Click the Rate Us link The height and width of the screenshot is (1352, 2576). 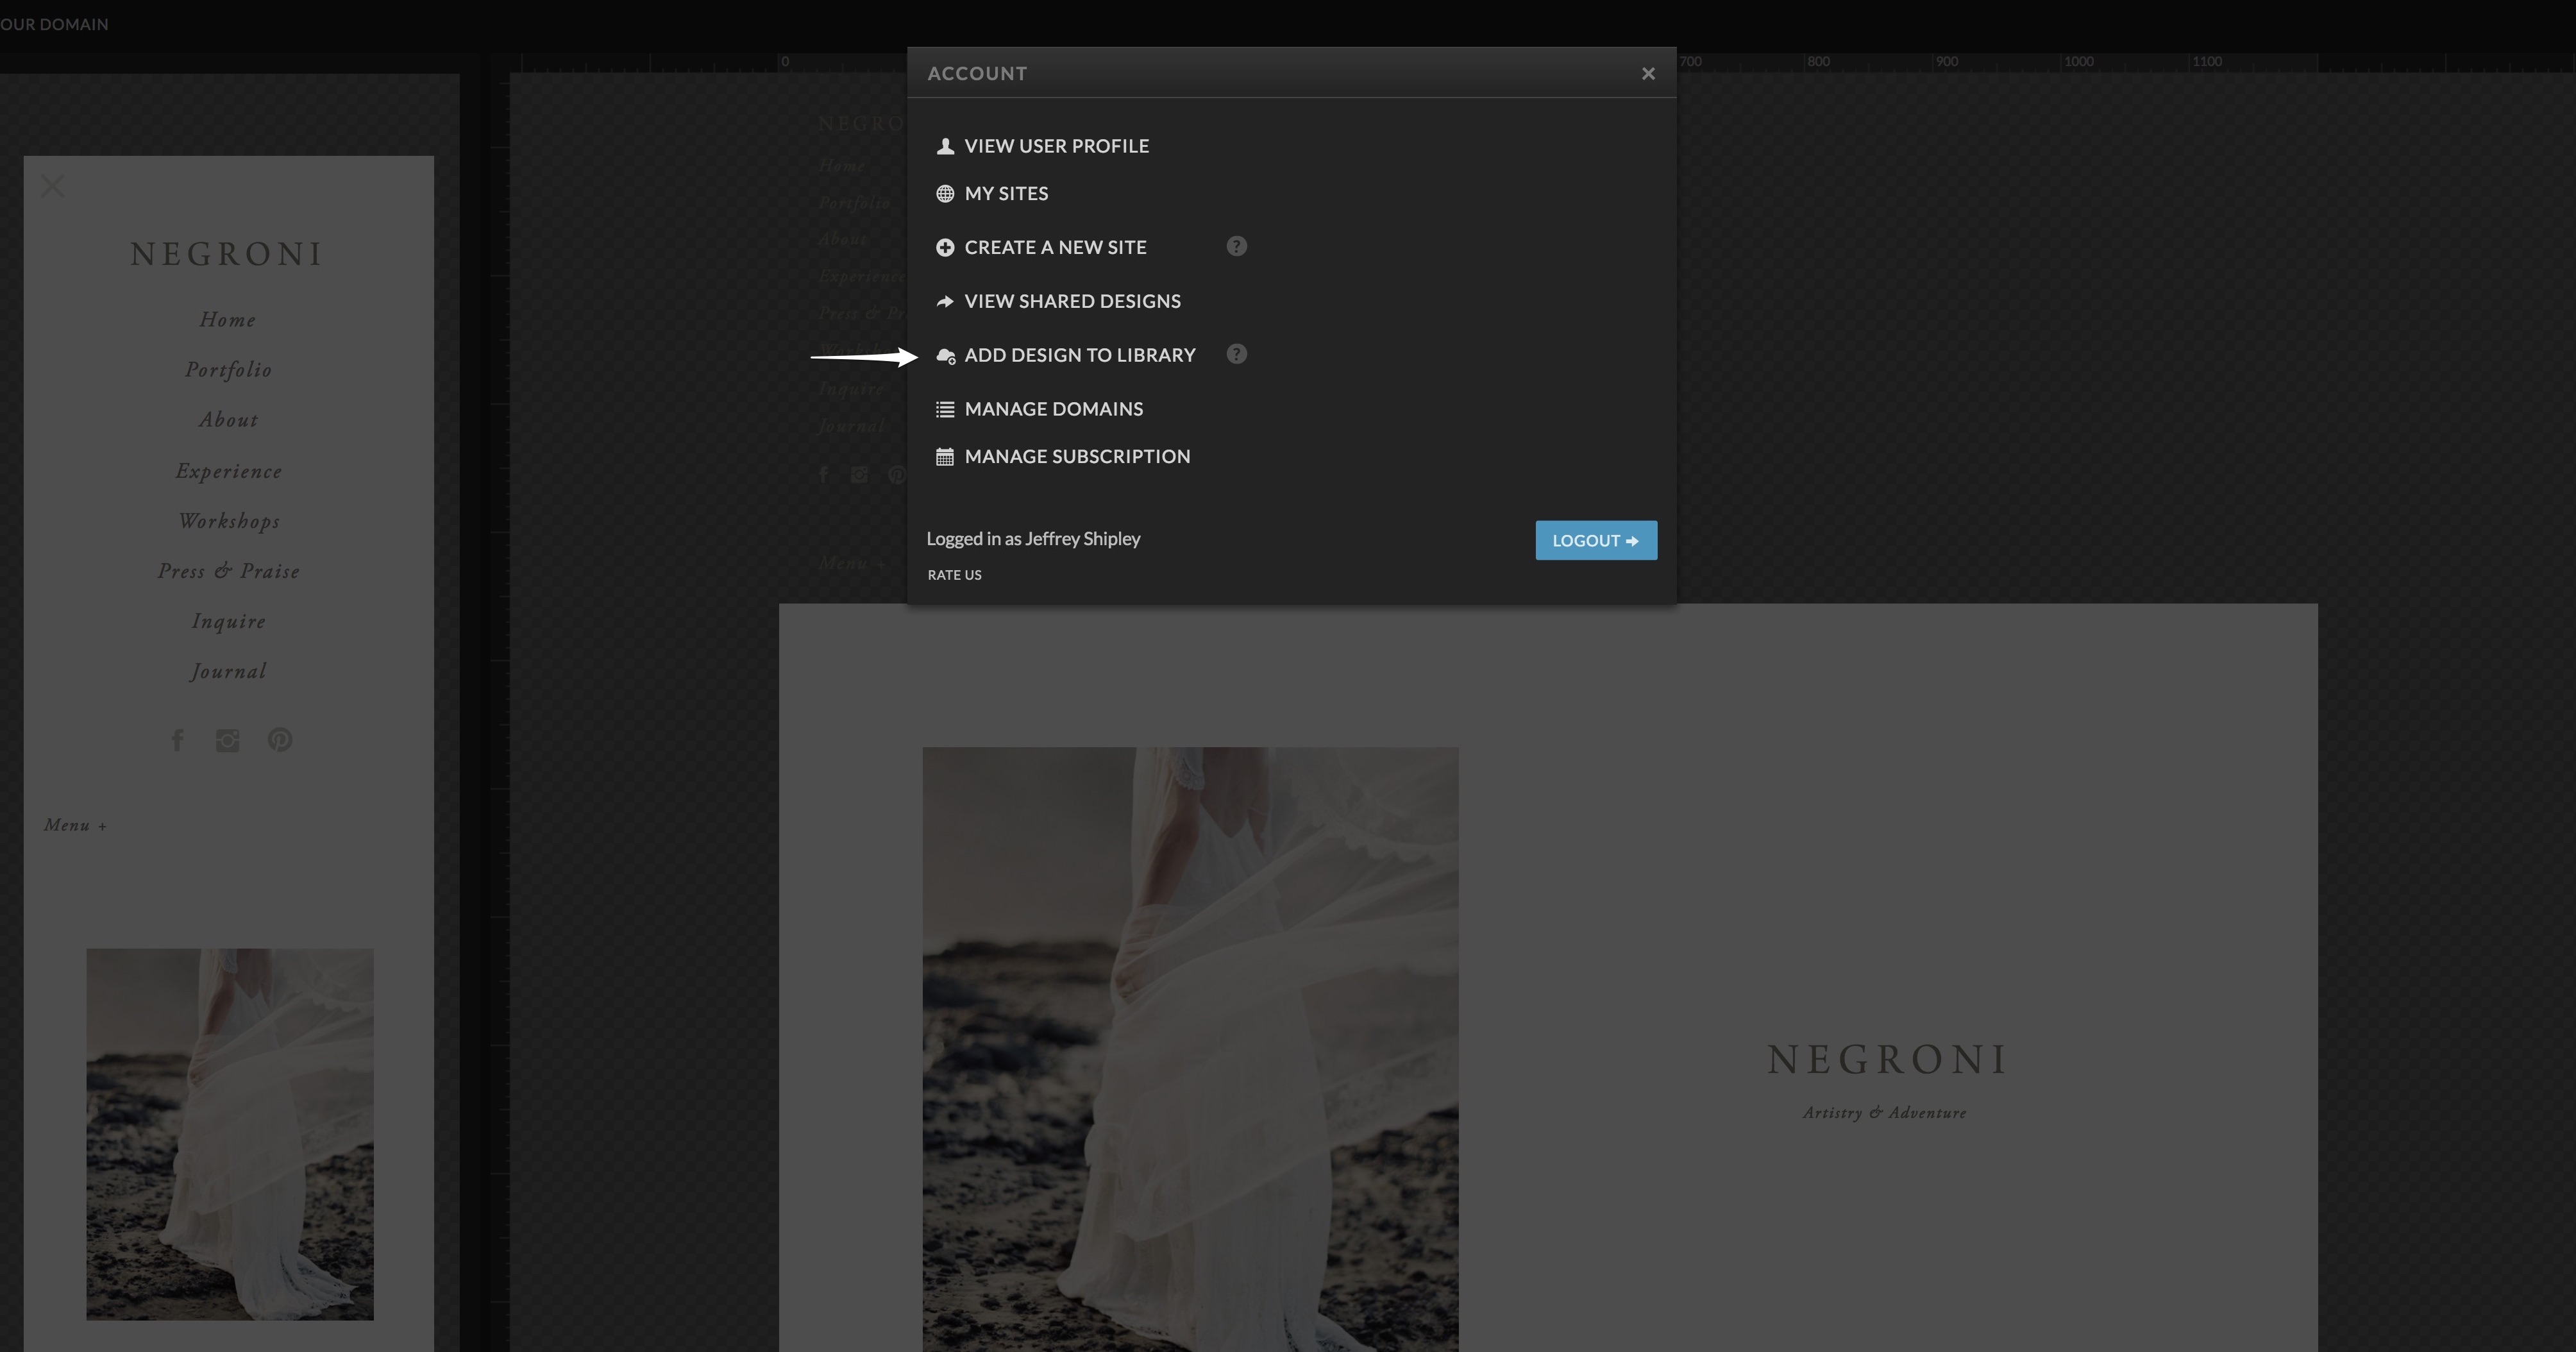[954, 575]
